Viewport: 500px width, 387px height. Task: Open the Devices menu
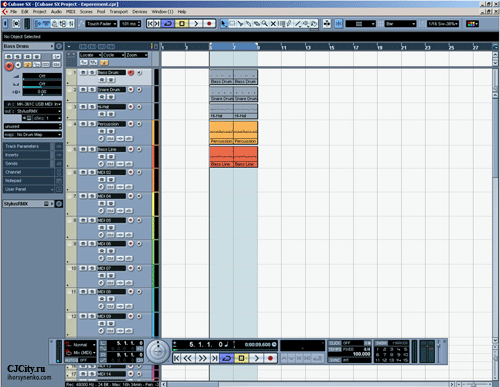pyautogui.click(x=139, y=11)
